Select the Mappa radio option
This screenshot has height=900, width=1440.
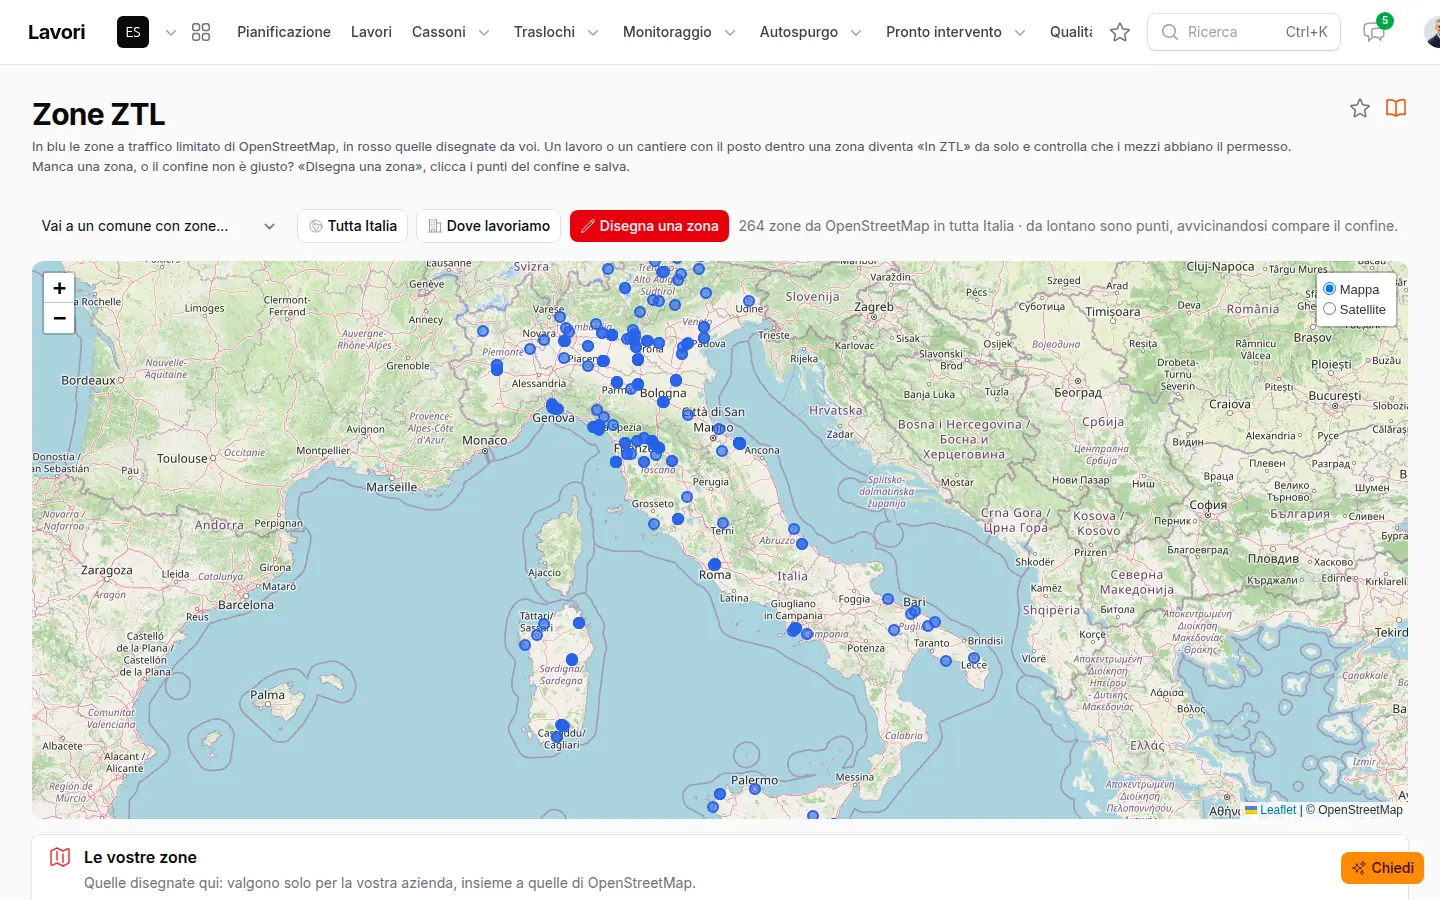coord(1330,289)
